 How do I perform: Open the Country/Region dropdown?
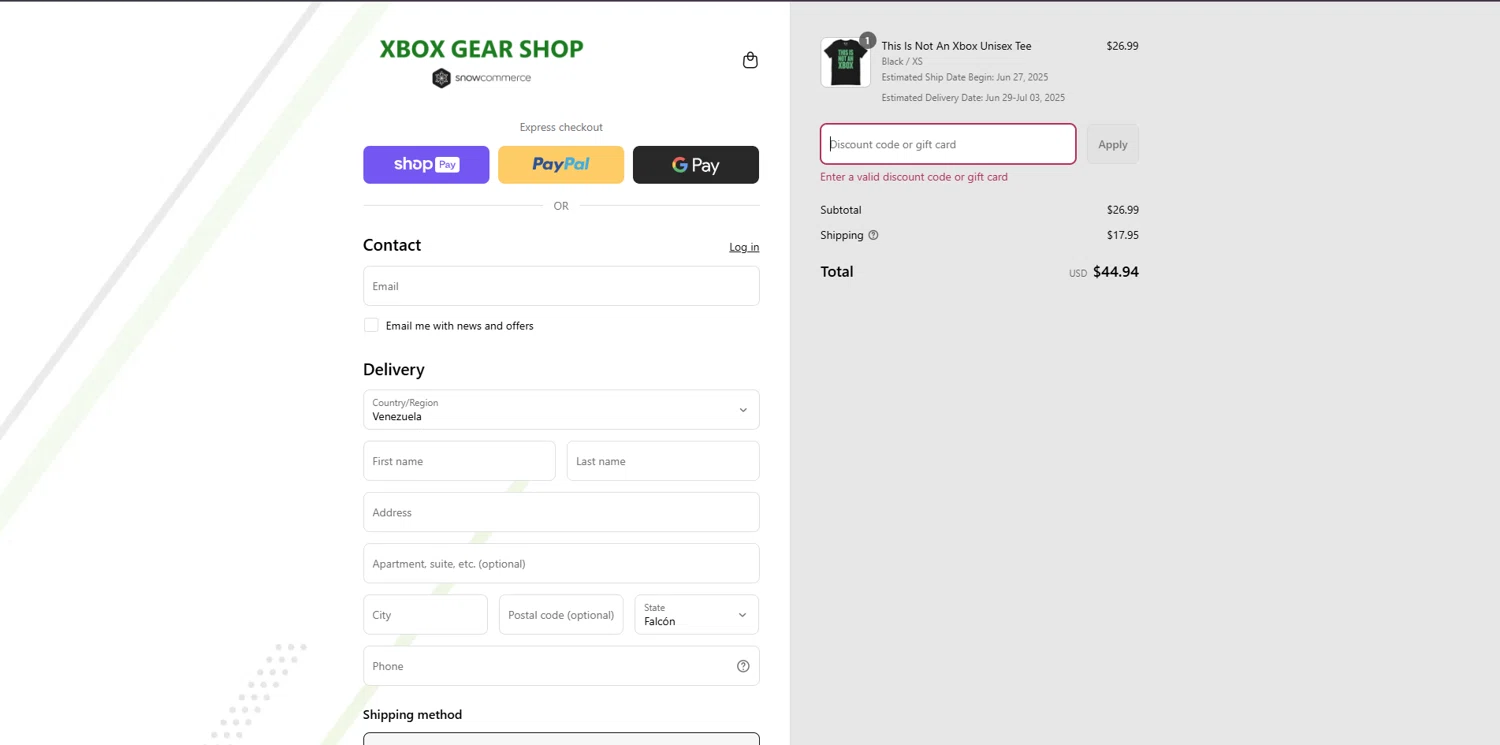pos(561,410)
